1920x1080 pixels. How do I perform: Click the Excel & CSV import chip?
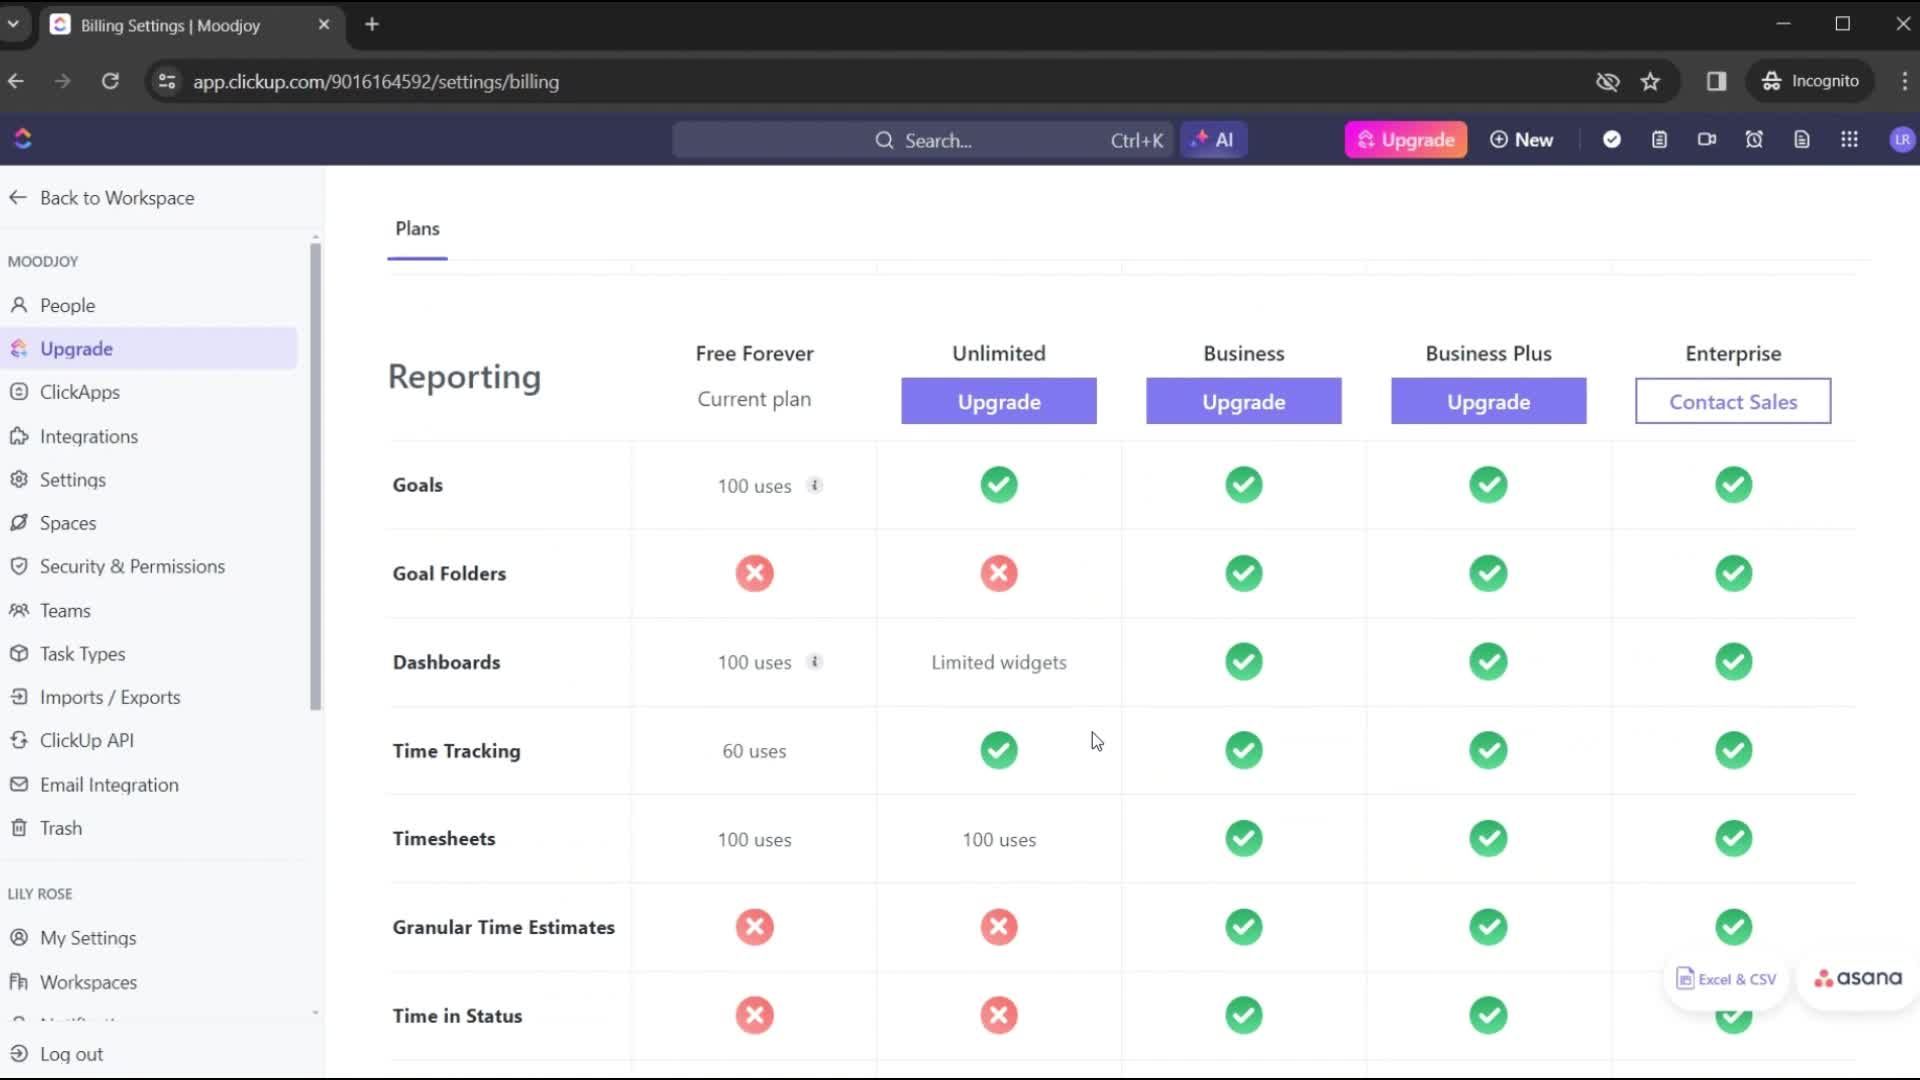point(1726,979)
